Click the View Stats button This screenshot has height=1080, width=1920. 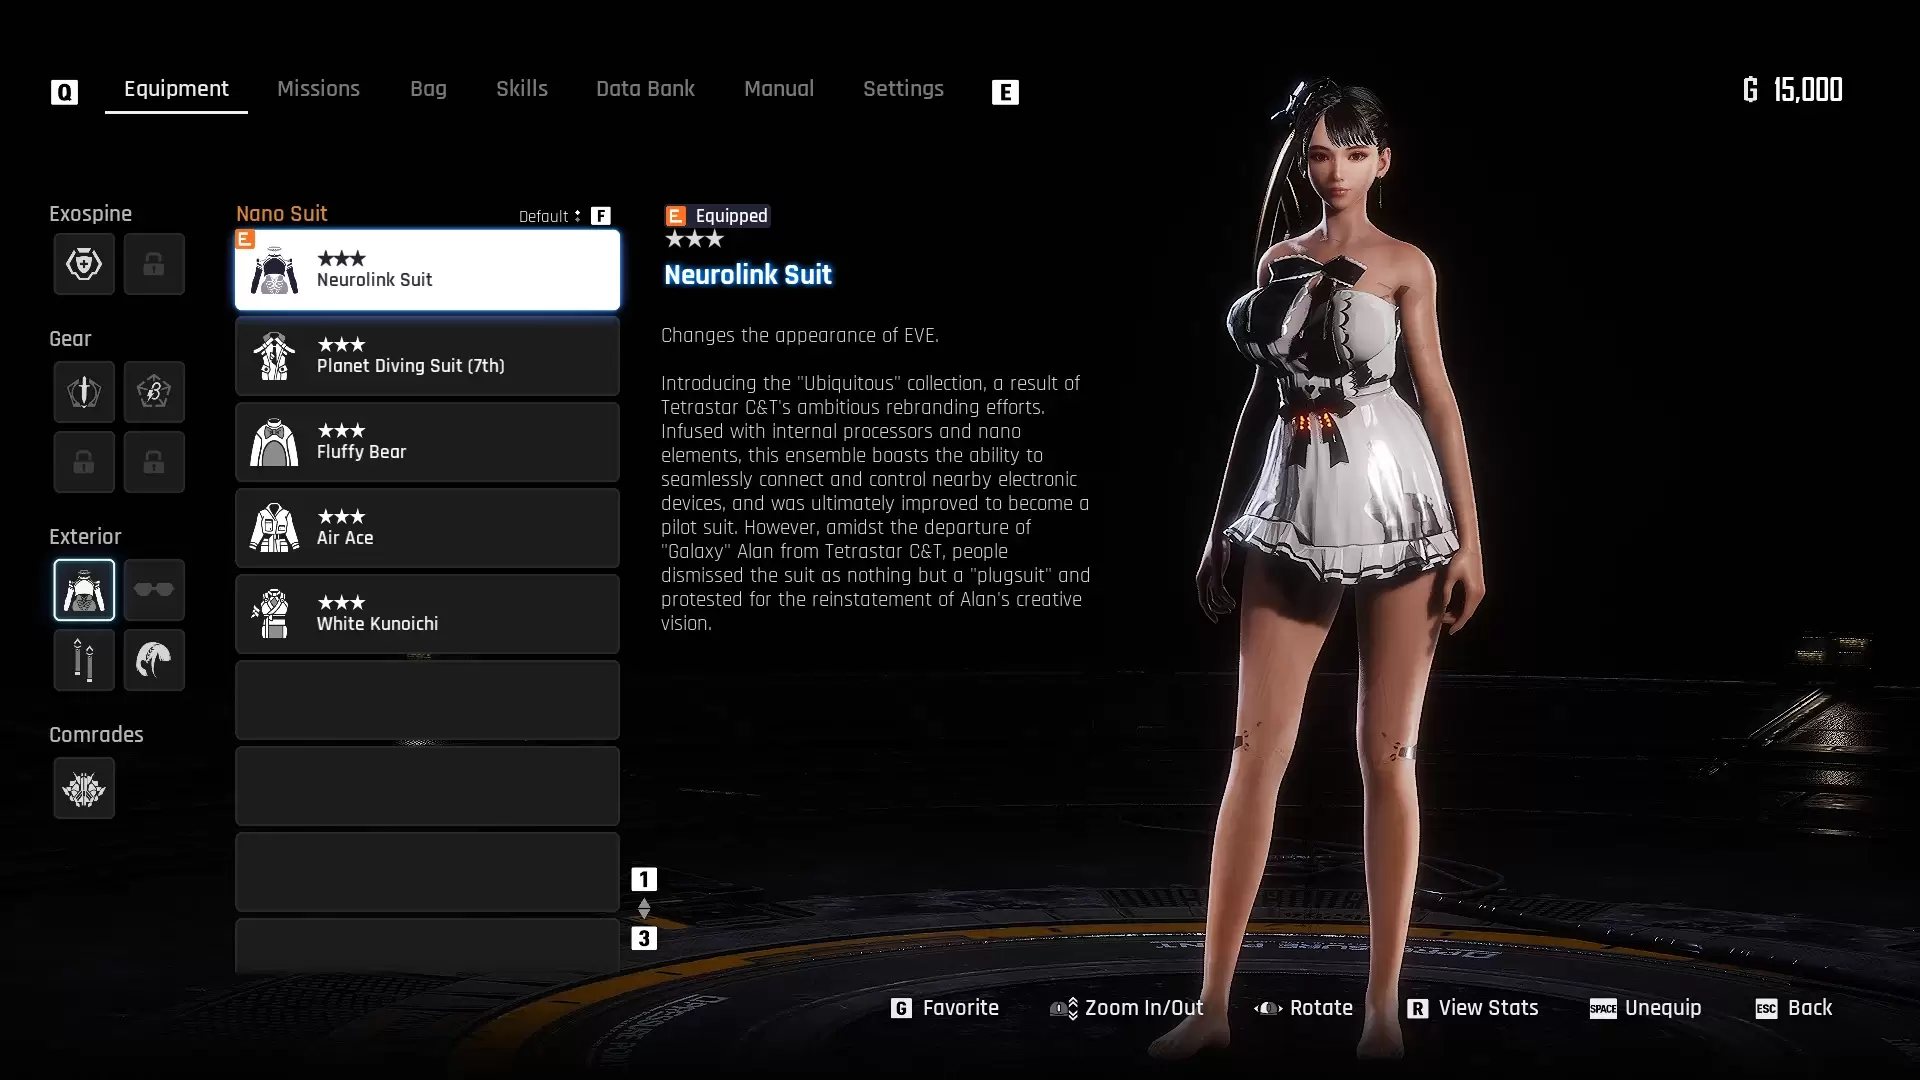[x=1487, y=1008]
